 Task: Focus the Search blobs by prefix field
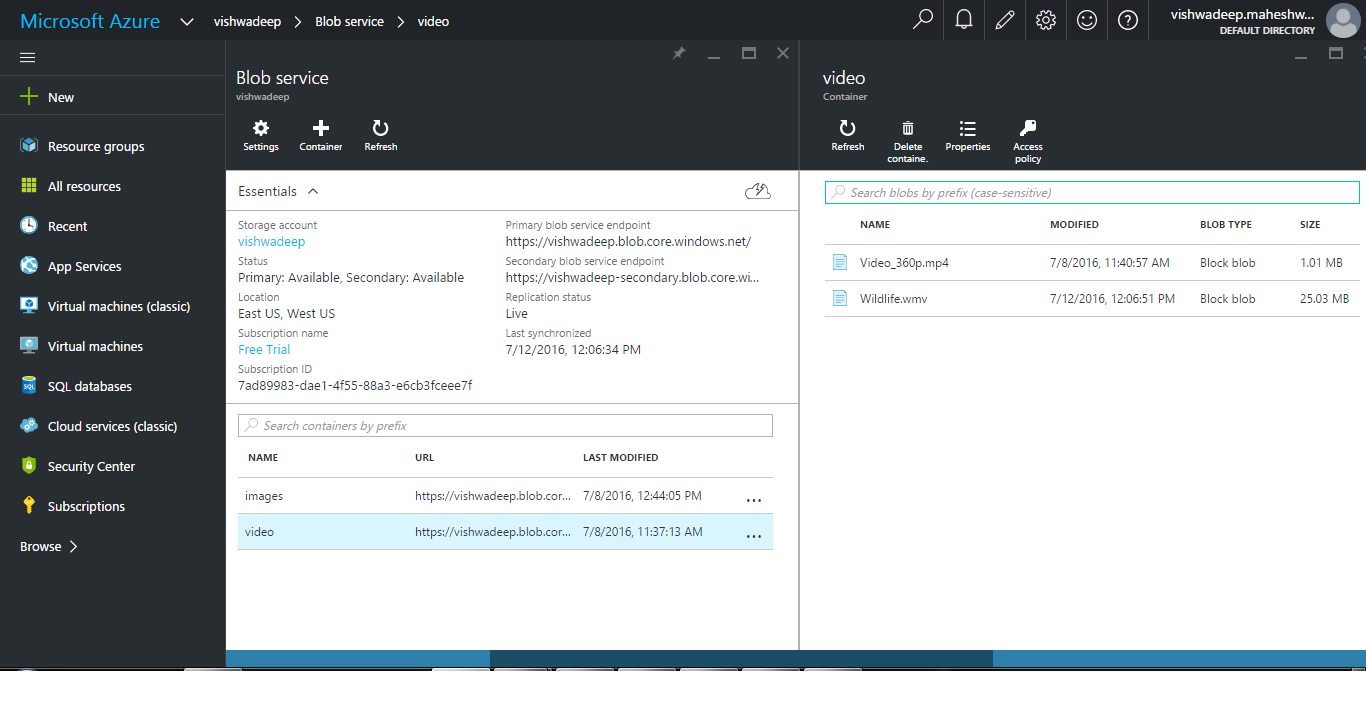point(1092,192)
